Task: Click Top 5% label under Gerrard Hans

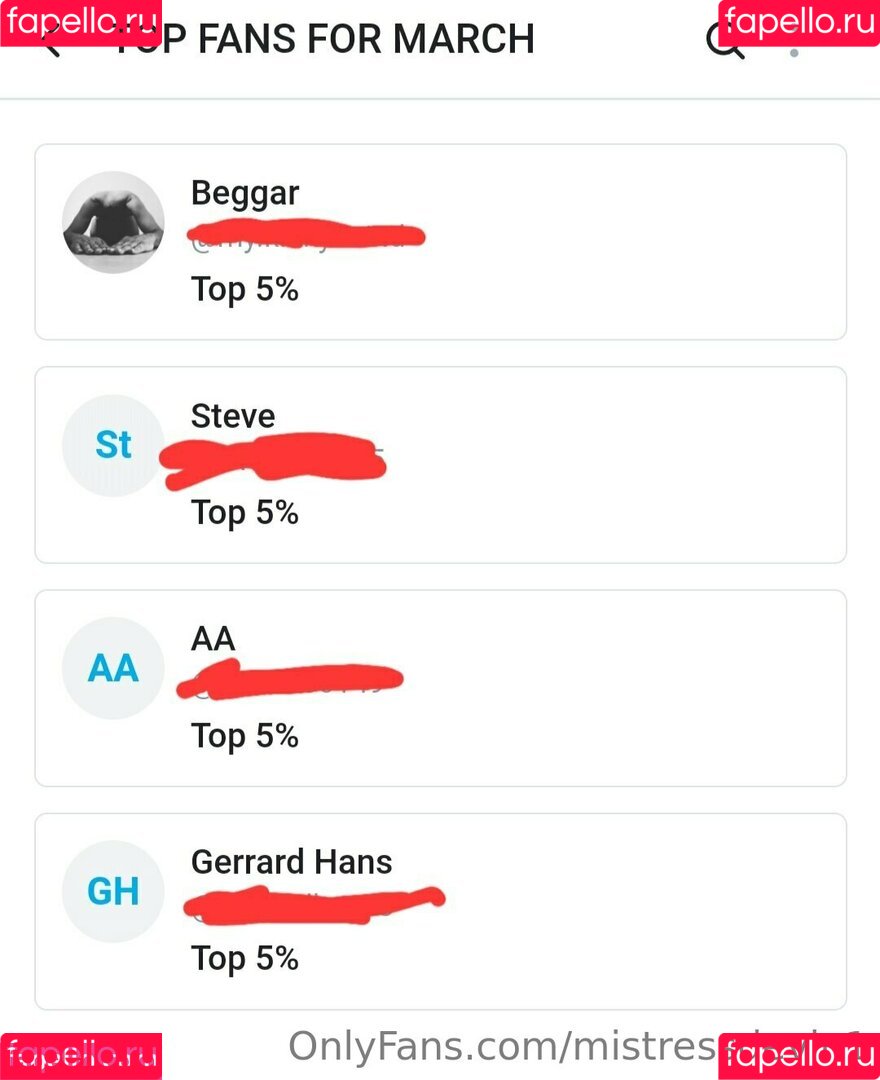Action: (245, 959)
